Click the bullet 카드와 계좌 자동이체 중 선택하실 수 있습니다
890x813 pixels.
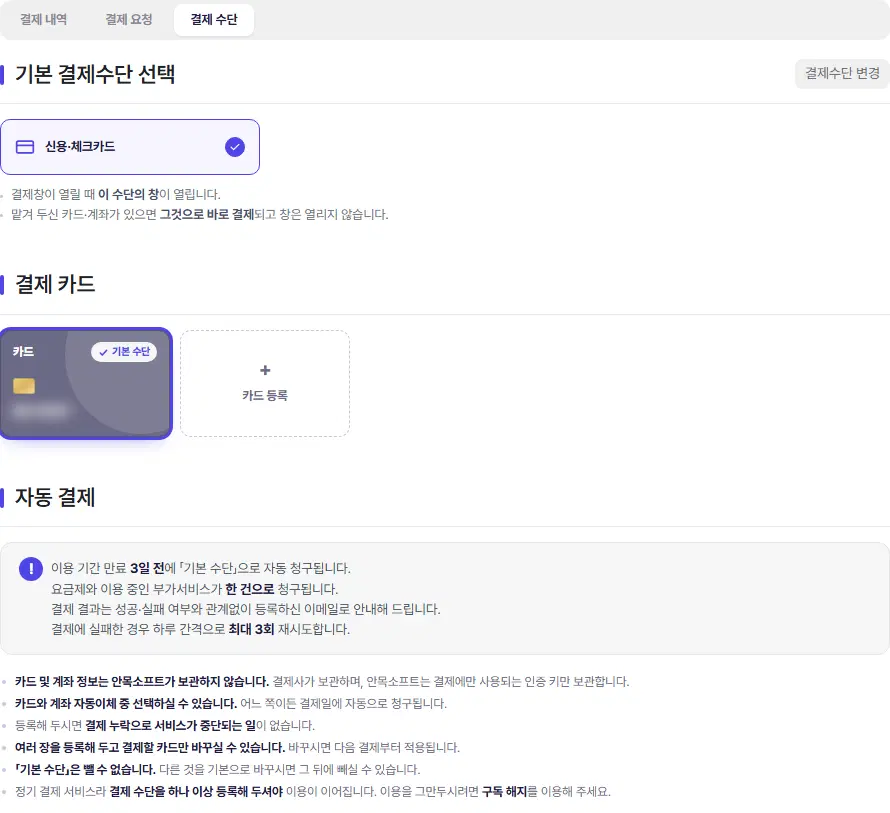[231, 703]
